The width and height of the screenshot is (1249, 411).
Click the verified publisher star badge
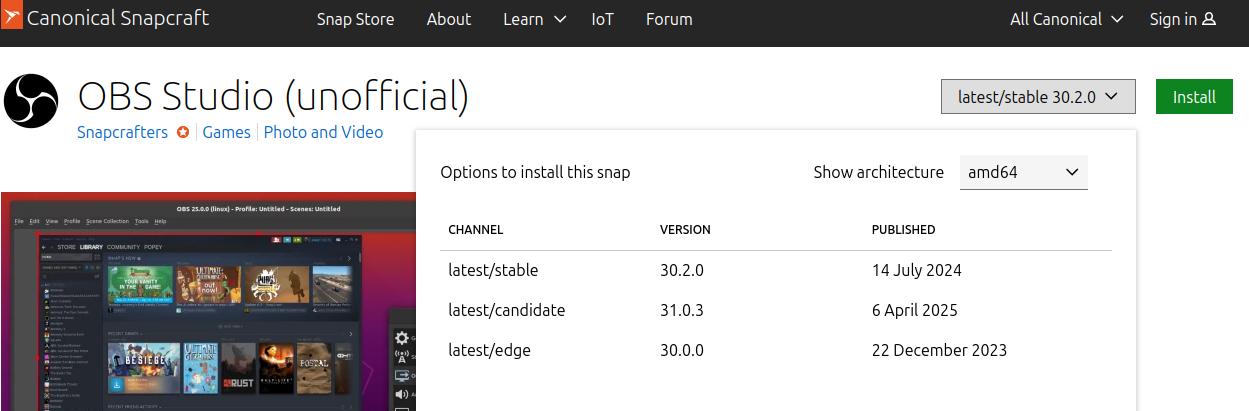pyautogui.click(x=183, y=132)
